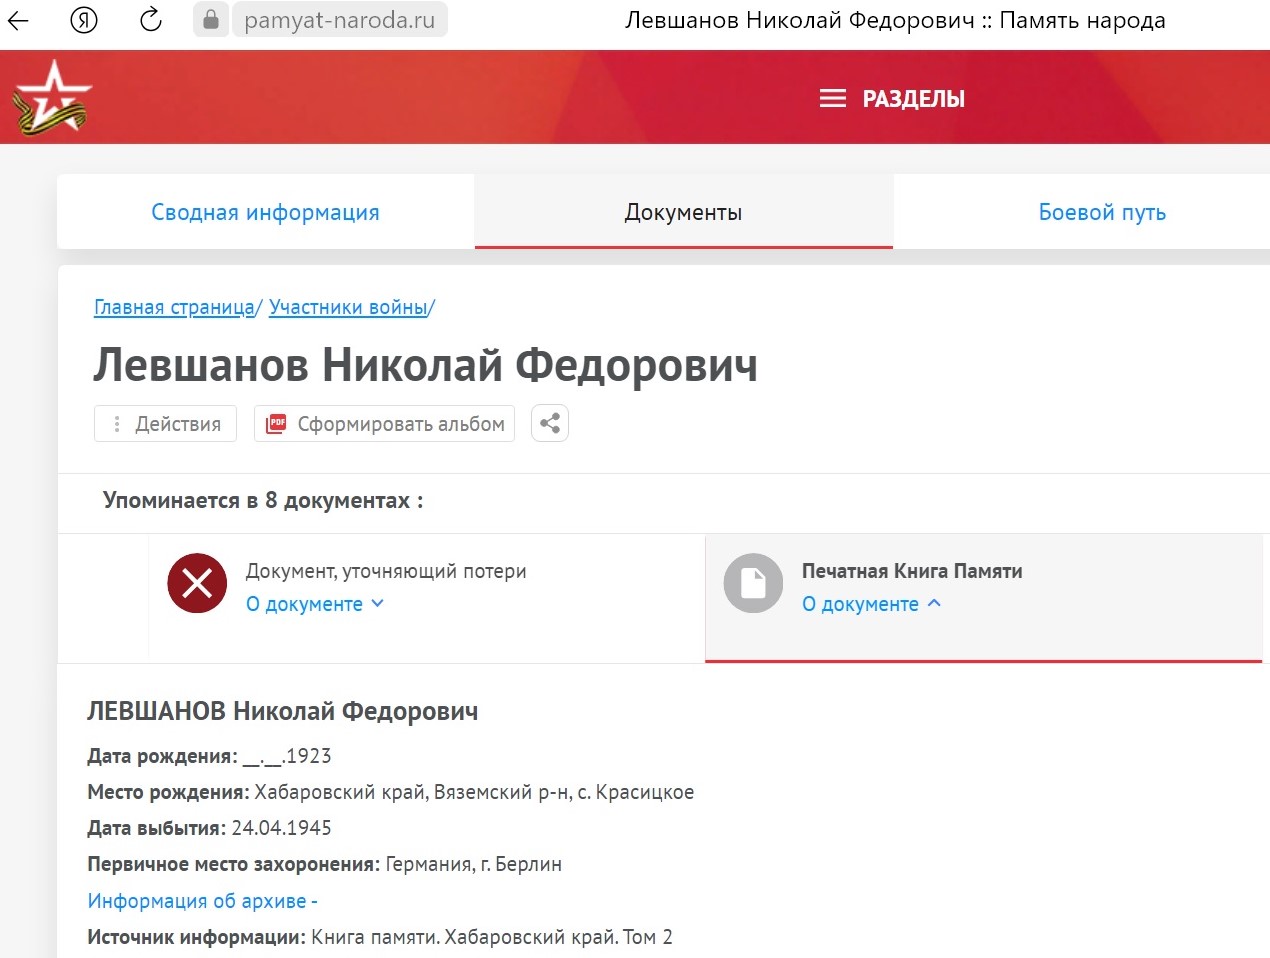Open the Действия actions button

coord(165,424)
